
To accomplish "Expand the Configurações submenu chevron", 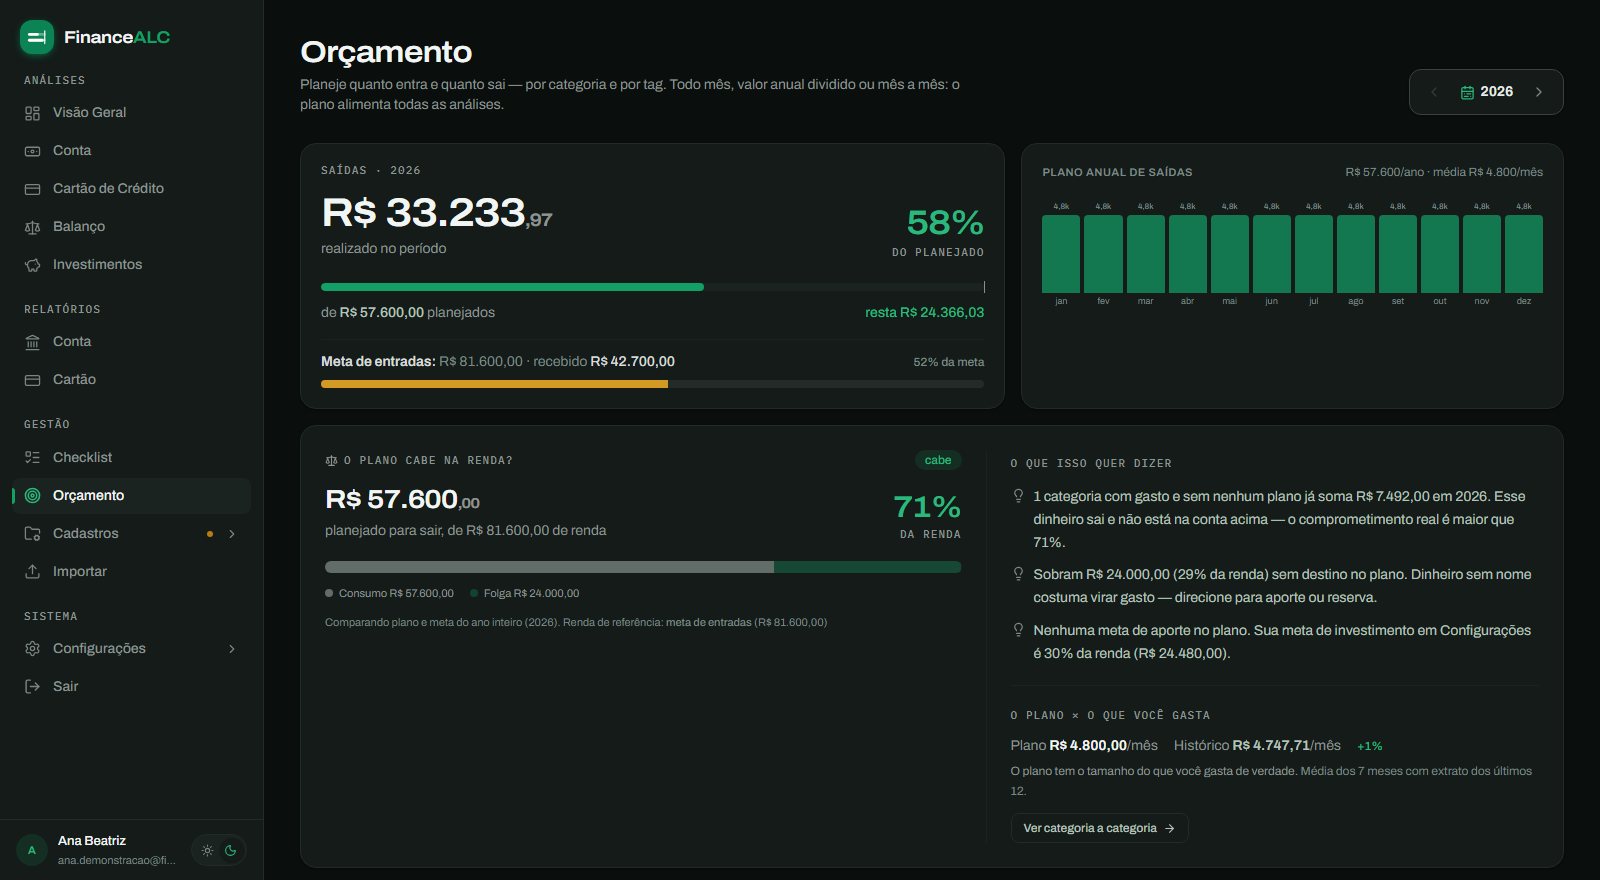I will pos(232,649).
